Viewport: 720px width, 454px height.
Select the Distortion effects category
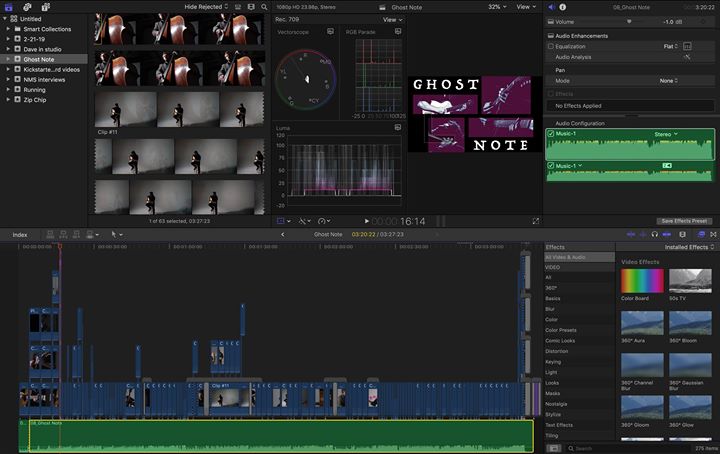[557, 351]
